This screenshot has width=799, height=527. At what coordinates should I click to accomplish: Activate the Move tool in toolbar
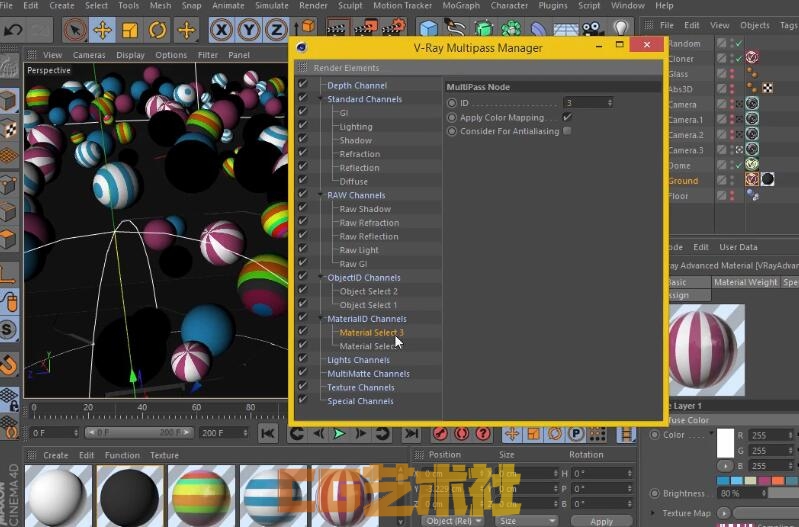tap(102, 30)
